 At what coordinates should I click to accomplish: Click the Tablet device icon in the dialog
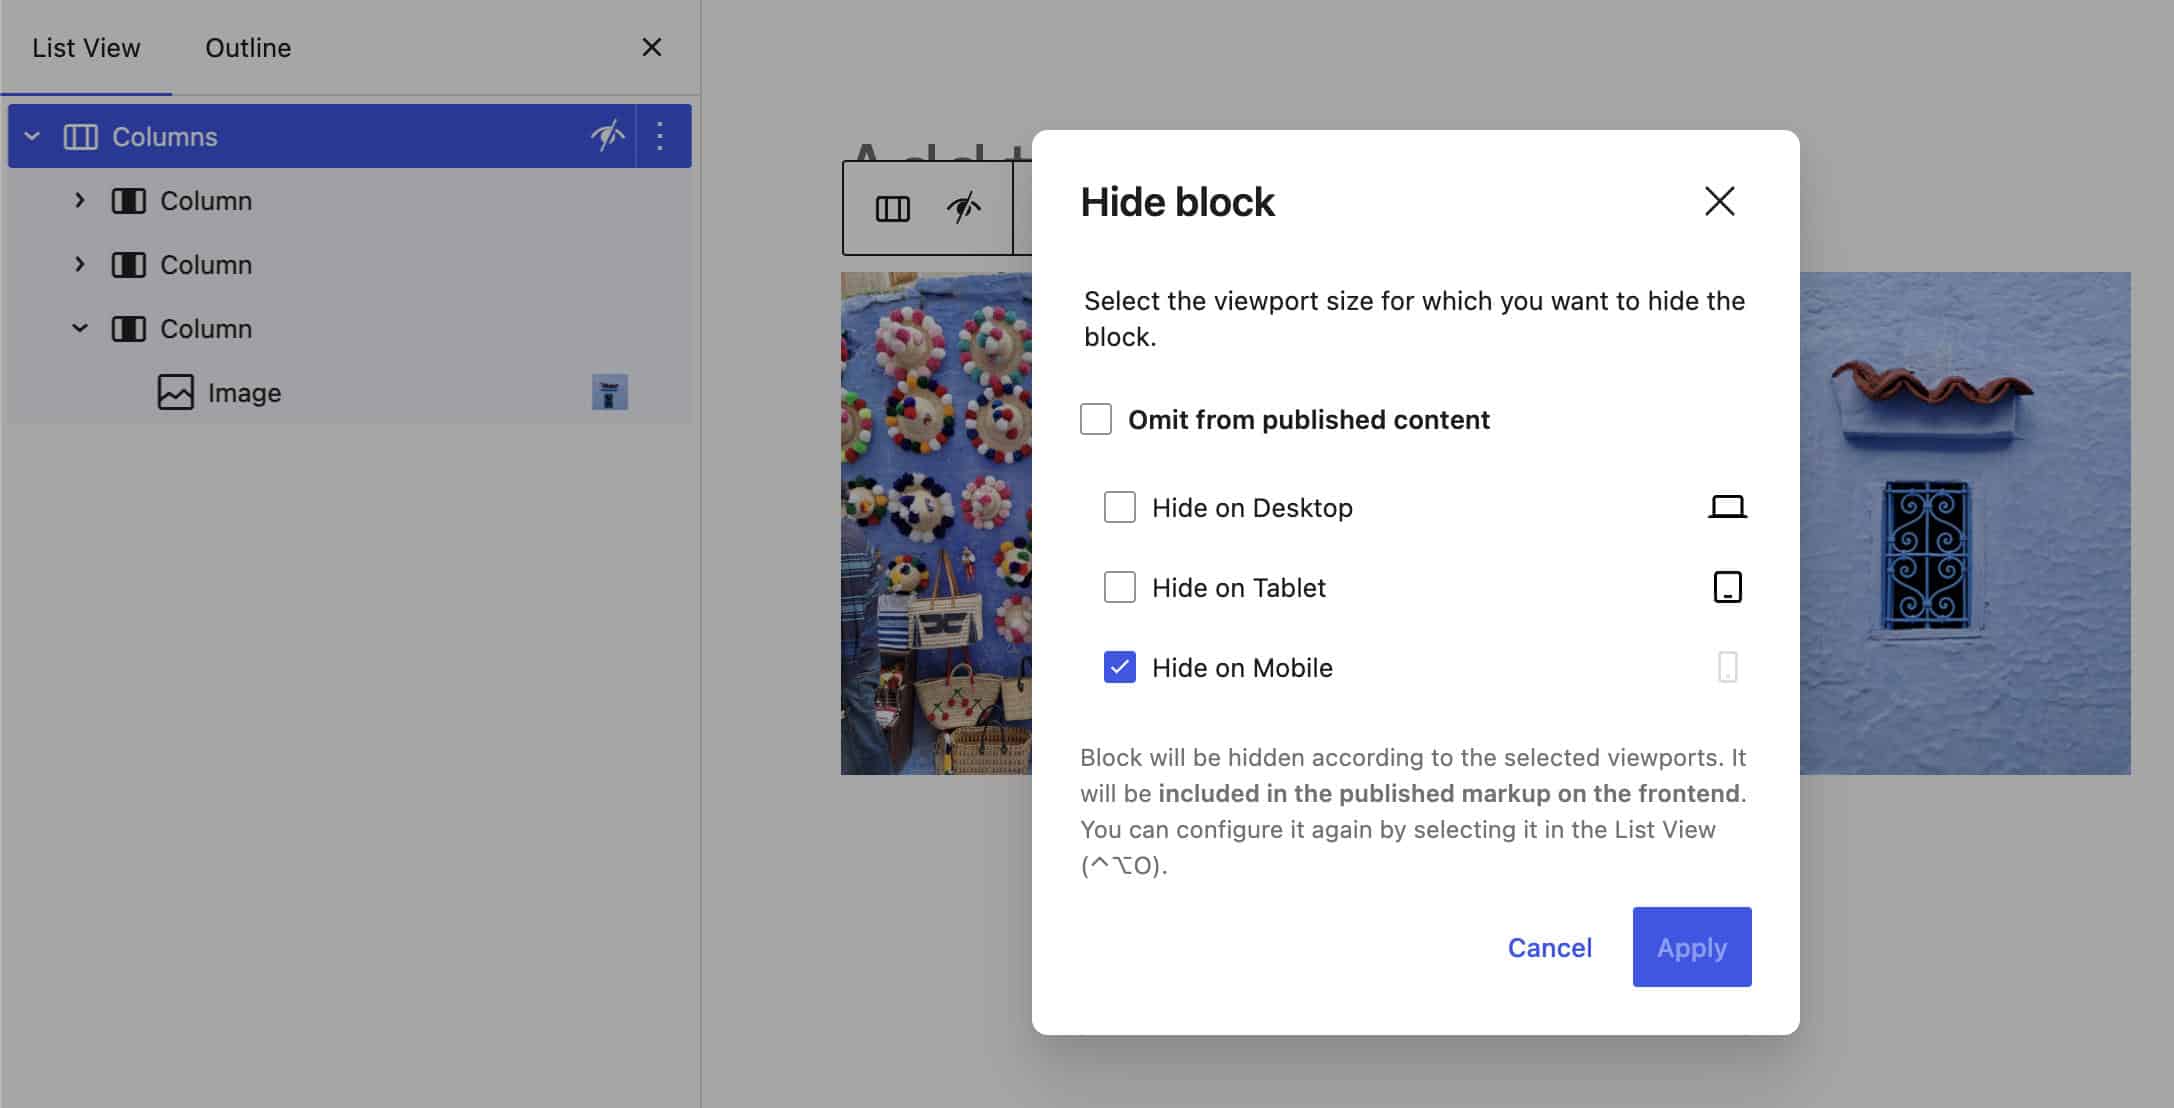coord(1728,587)
